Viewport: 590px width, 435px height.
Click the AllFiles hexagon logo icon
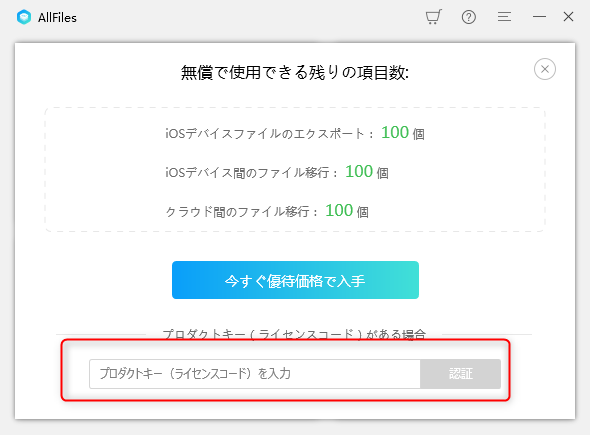pyautogui.click(x=24, y=17)
